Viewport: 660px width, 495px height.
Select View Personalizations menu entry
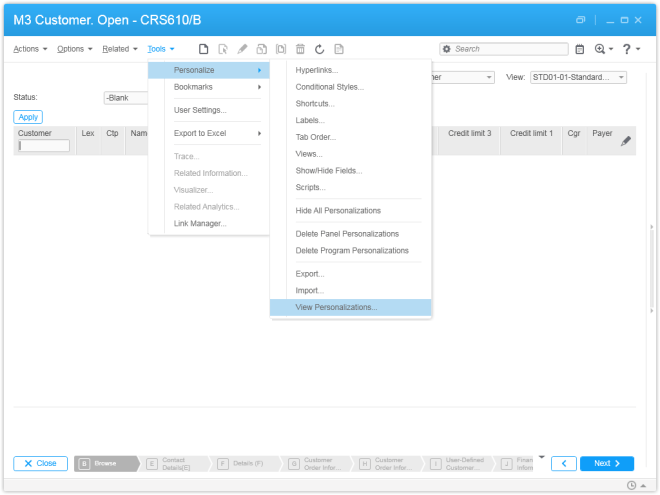tap(337, 307)
